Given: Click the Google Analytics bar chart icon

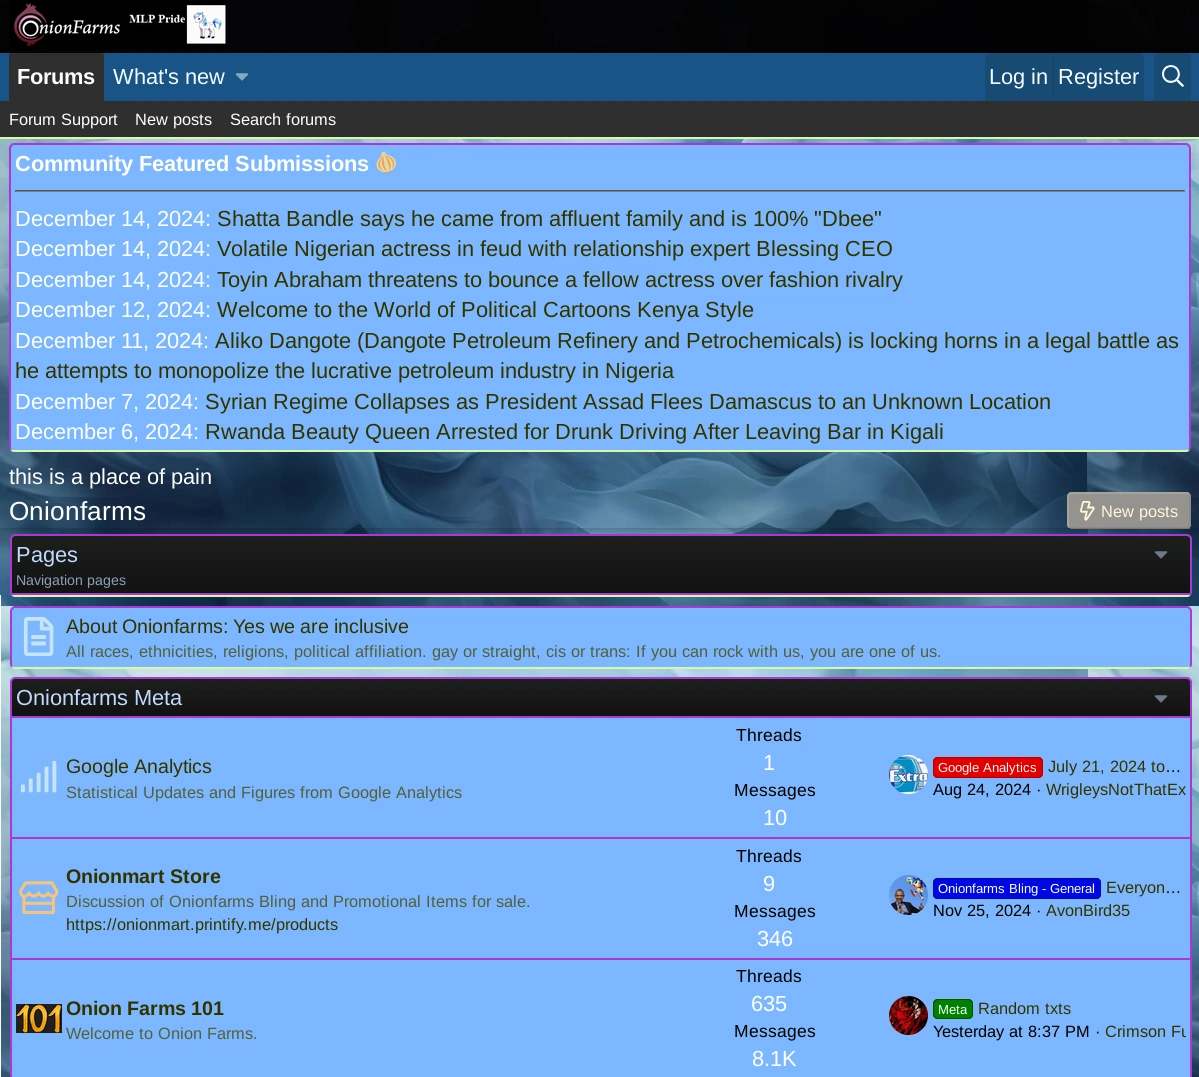Looking at the screenshot, I should click(38, 778).
